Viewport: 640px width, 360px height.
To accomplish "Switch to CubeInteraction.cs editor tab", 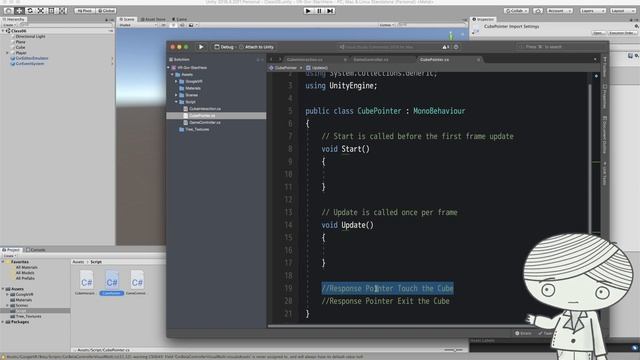I will 305,60.
